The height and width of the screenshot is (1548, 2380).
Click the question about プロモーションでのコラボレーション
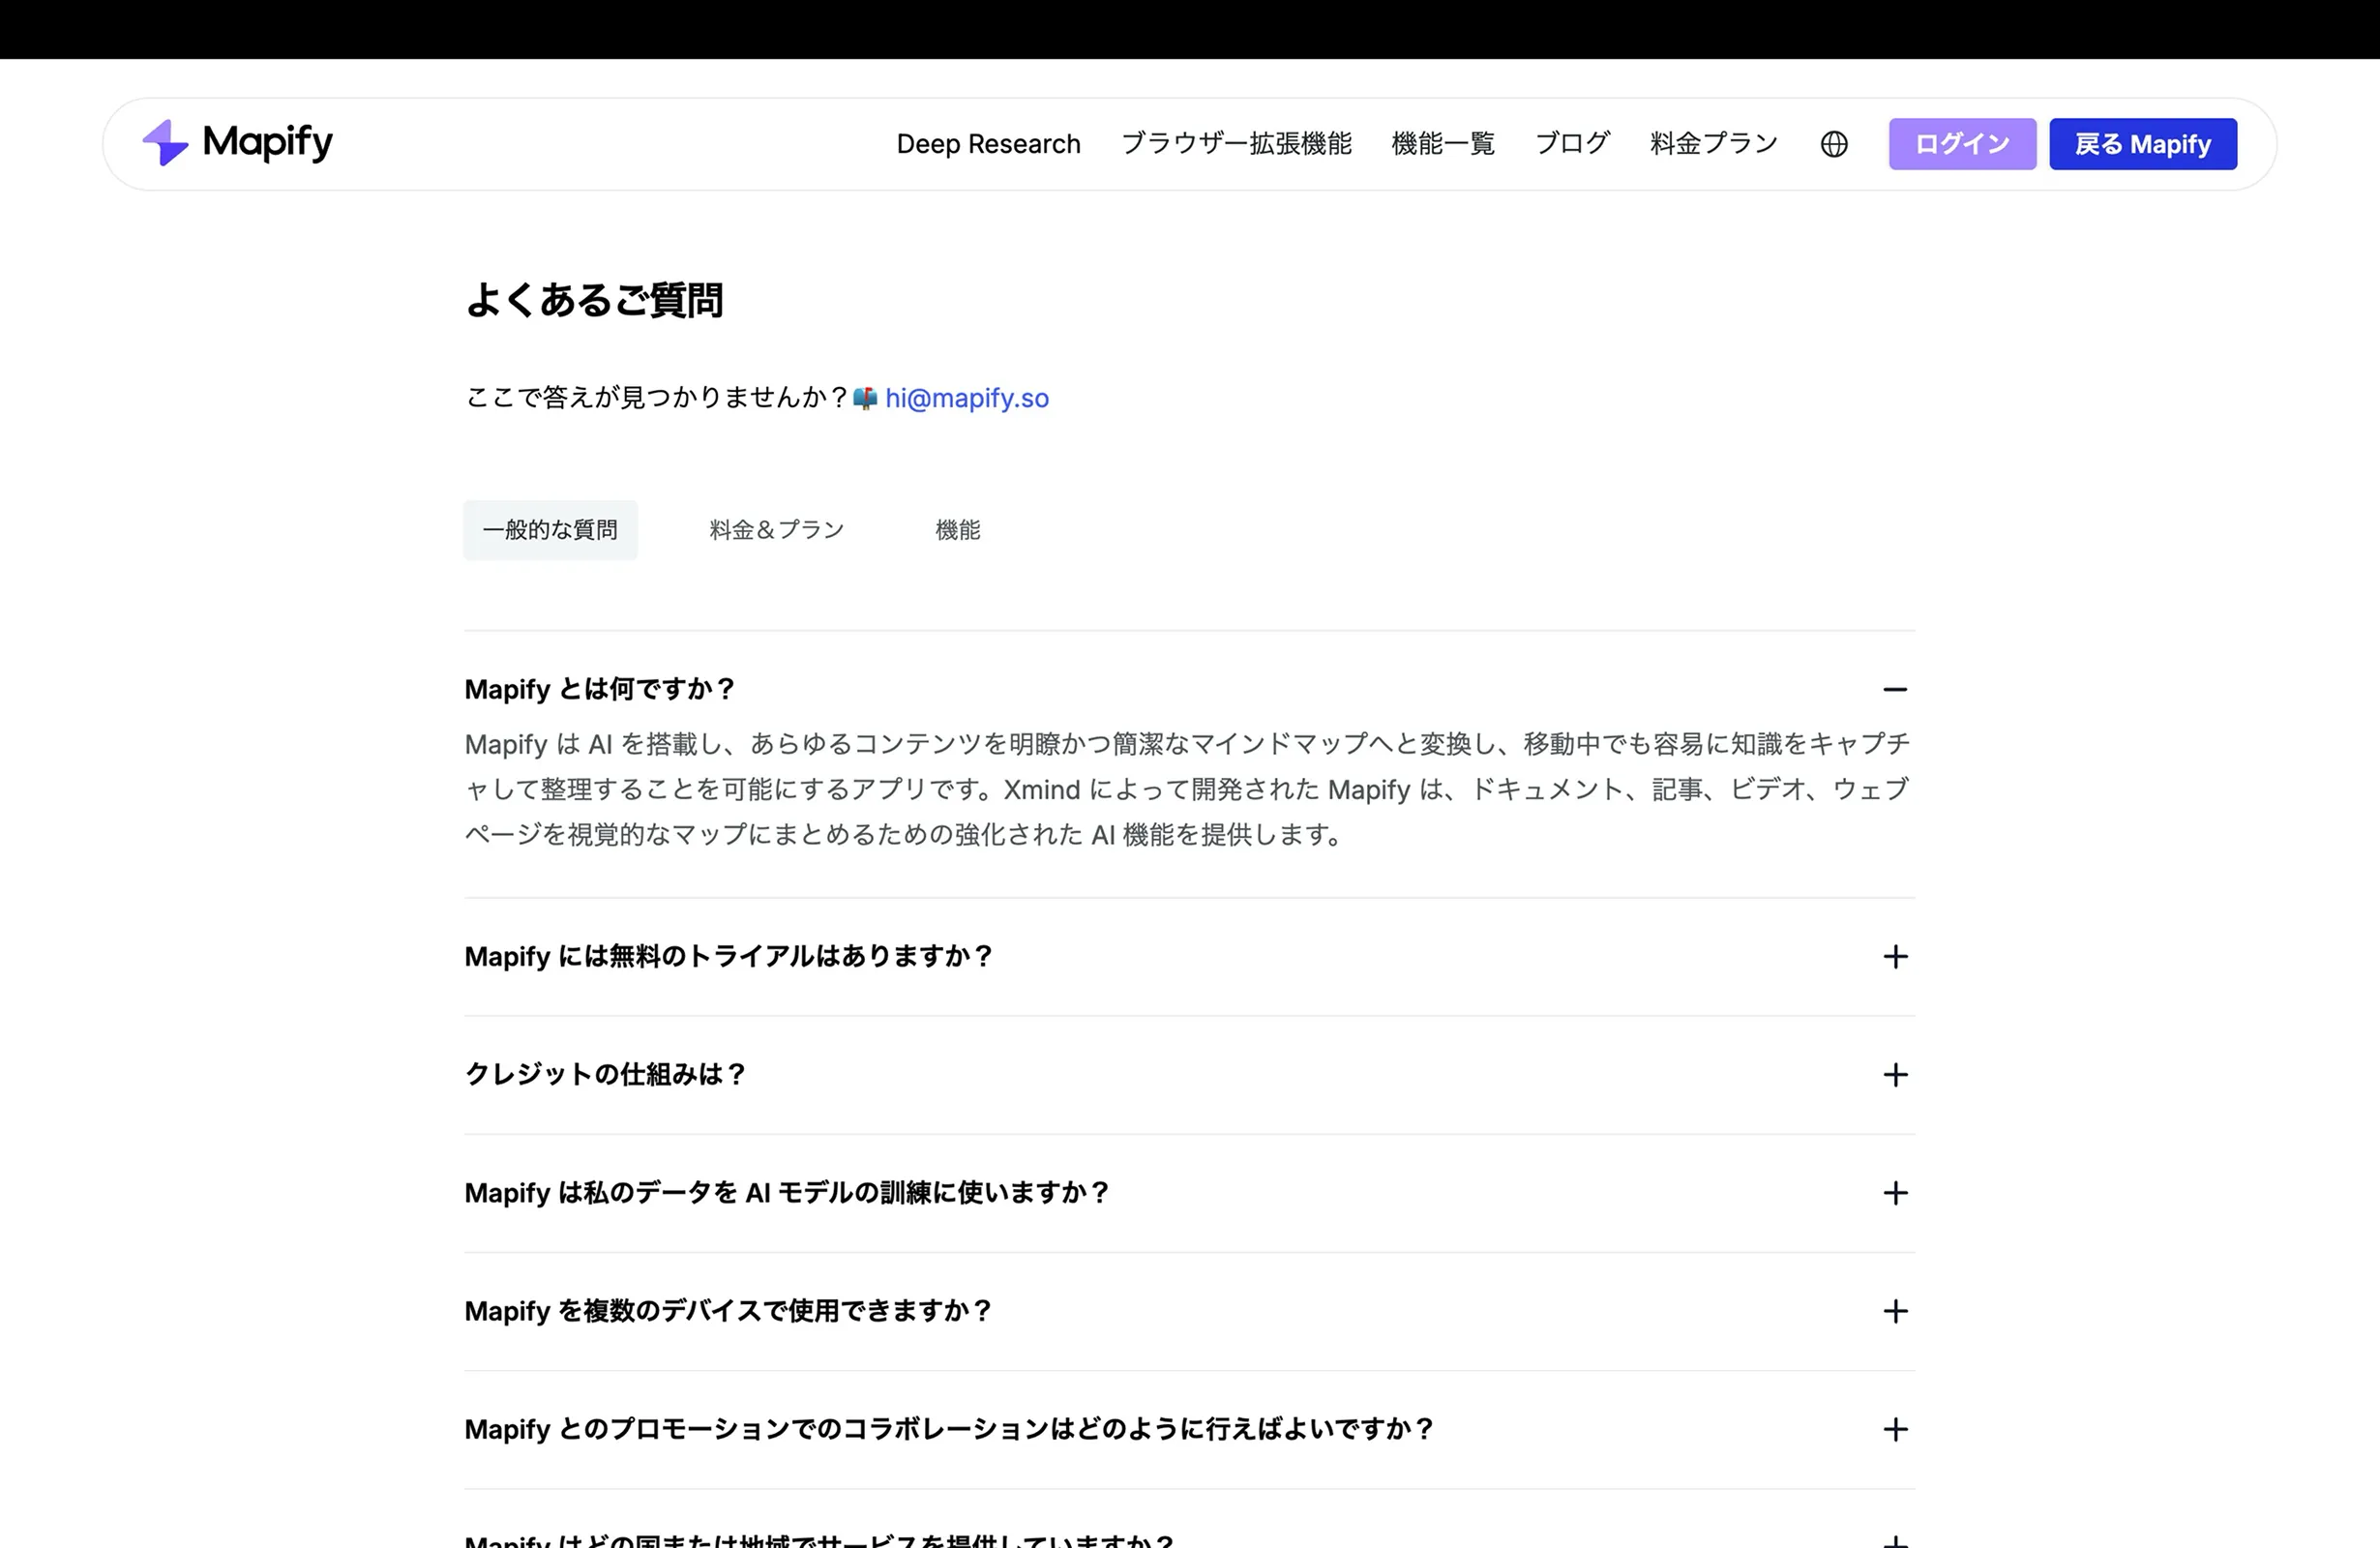(x=950, y=1429)
